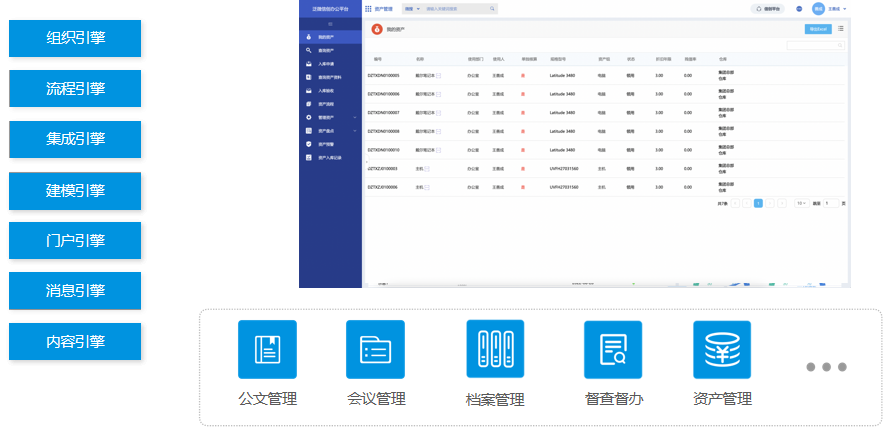Select the 内容引擎 tab
The image size is (887, 429).
(x=75, y=342)
